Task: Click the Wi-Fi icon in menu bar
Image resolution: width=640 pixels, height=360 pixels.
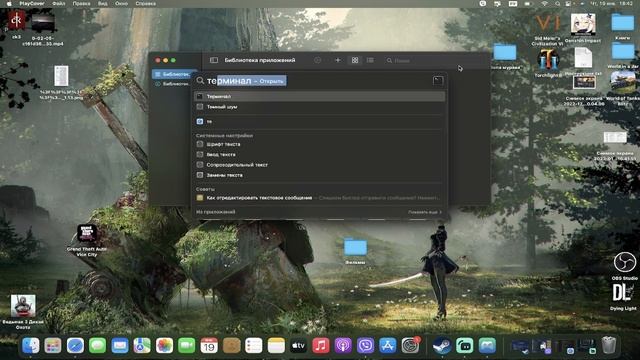Action: click(x=544, y=4)
